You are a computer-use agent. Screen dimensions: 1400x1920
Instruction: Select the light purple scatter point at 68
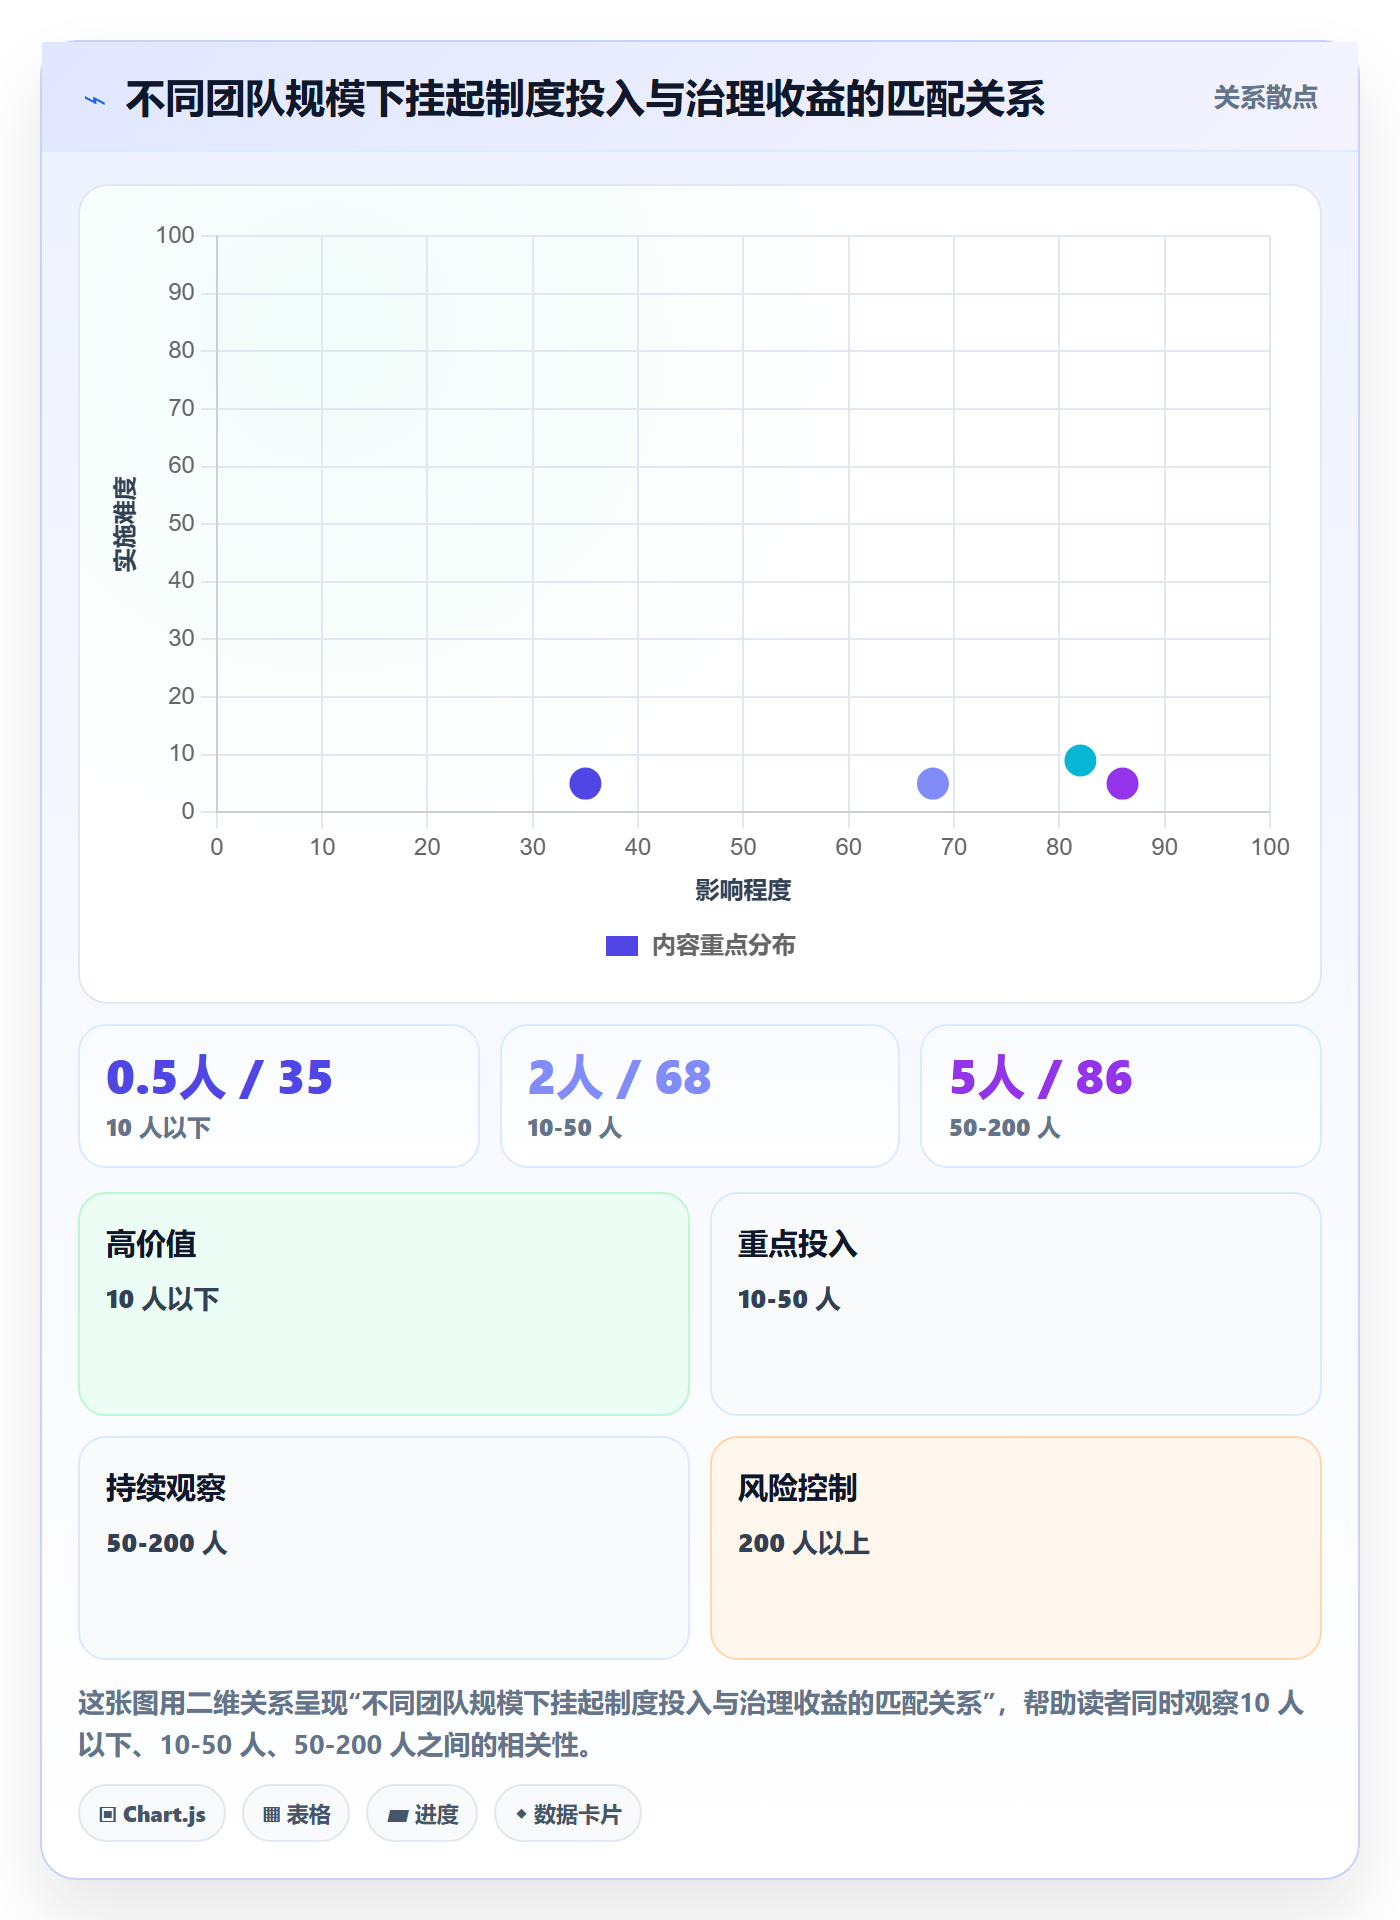[933, 783]
